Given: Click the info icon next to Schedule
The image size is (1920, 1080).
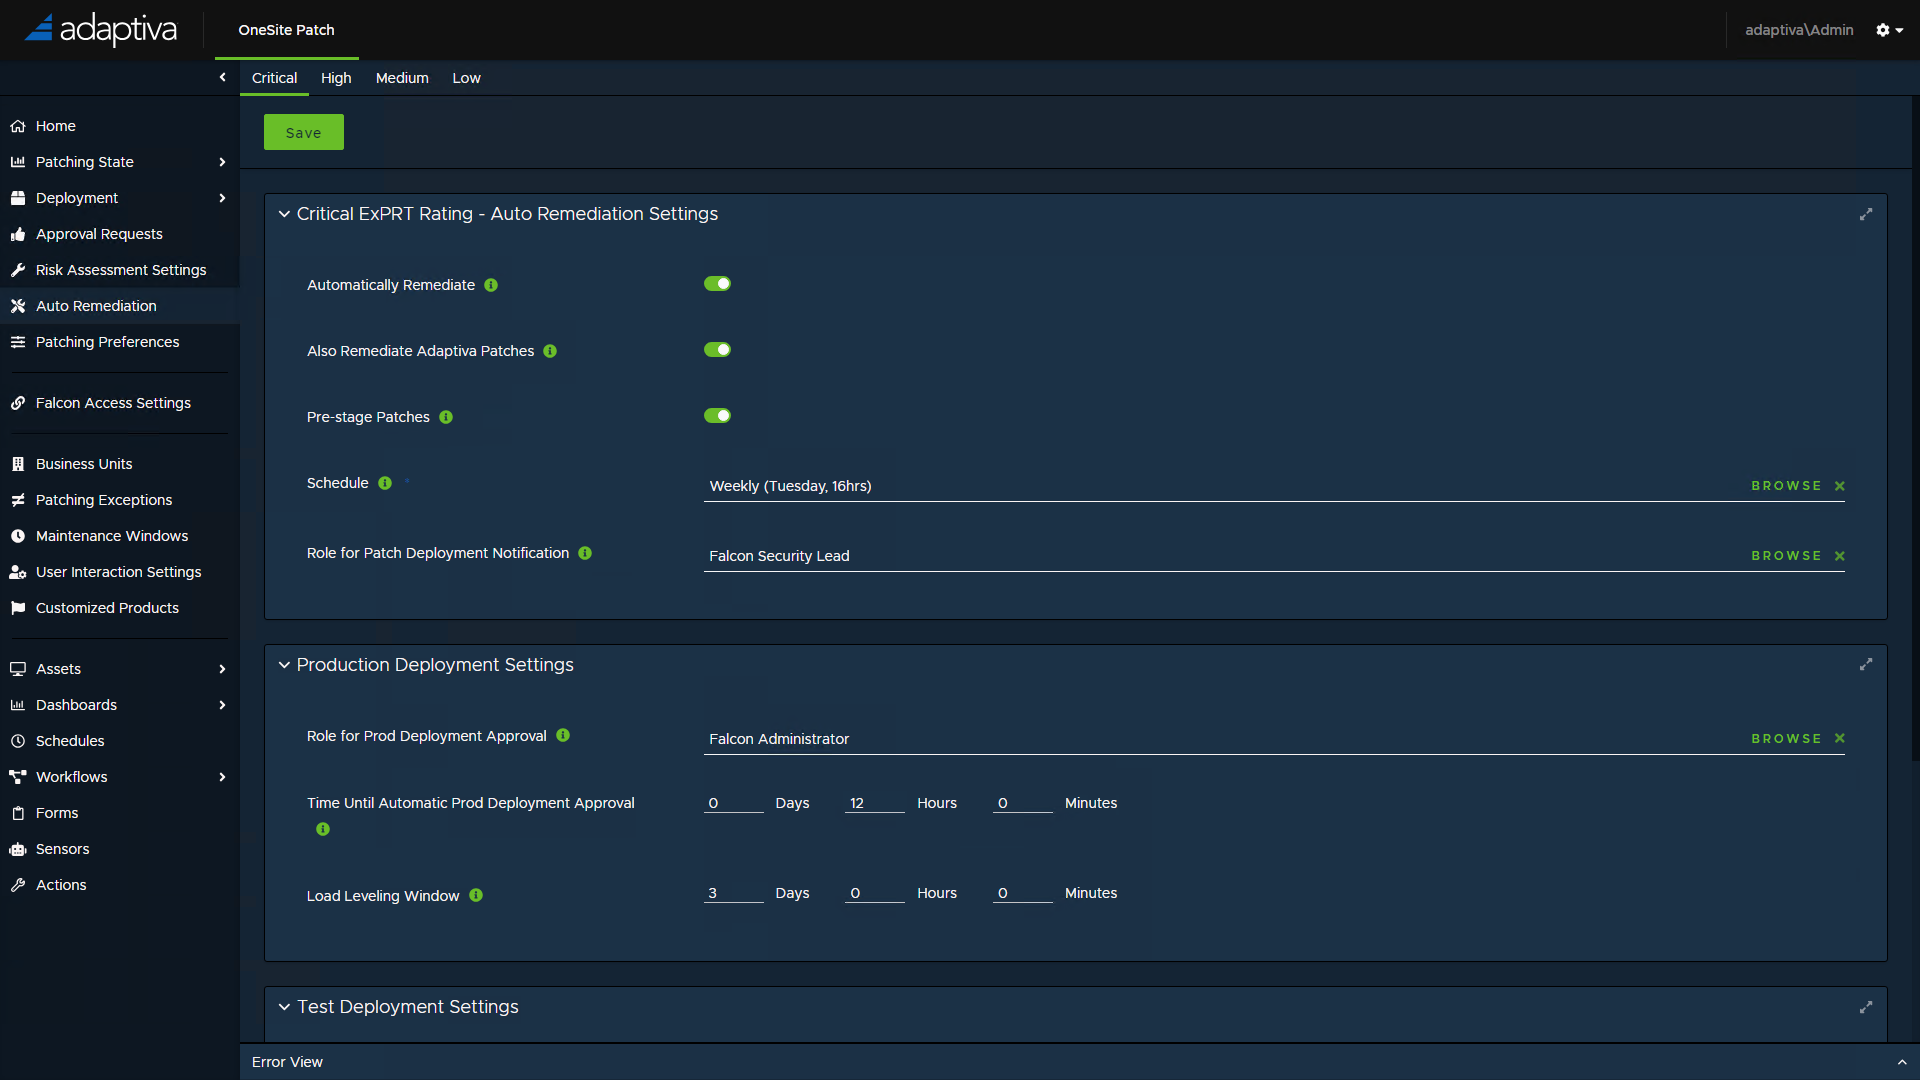Looking at the screenshot, I should 385,483.
